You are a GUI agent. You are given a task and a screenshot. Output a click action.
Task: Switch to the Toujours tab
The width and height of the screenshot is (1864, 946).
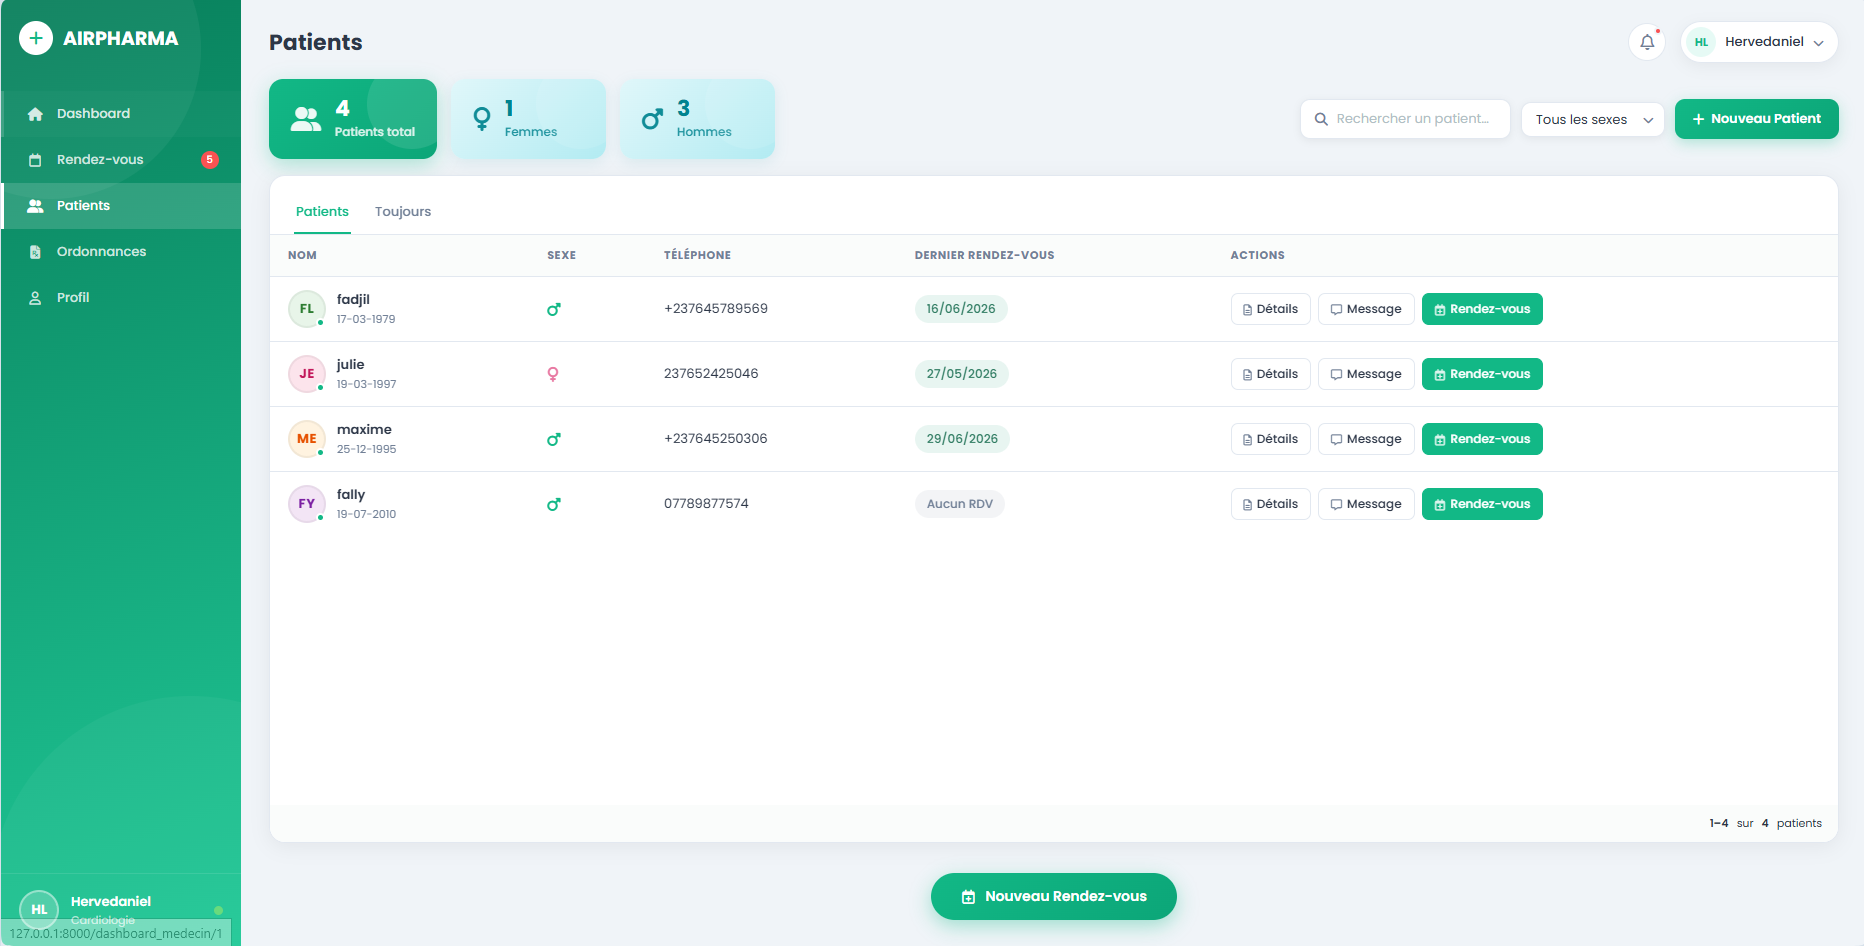(x=403, y=212)
